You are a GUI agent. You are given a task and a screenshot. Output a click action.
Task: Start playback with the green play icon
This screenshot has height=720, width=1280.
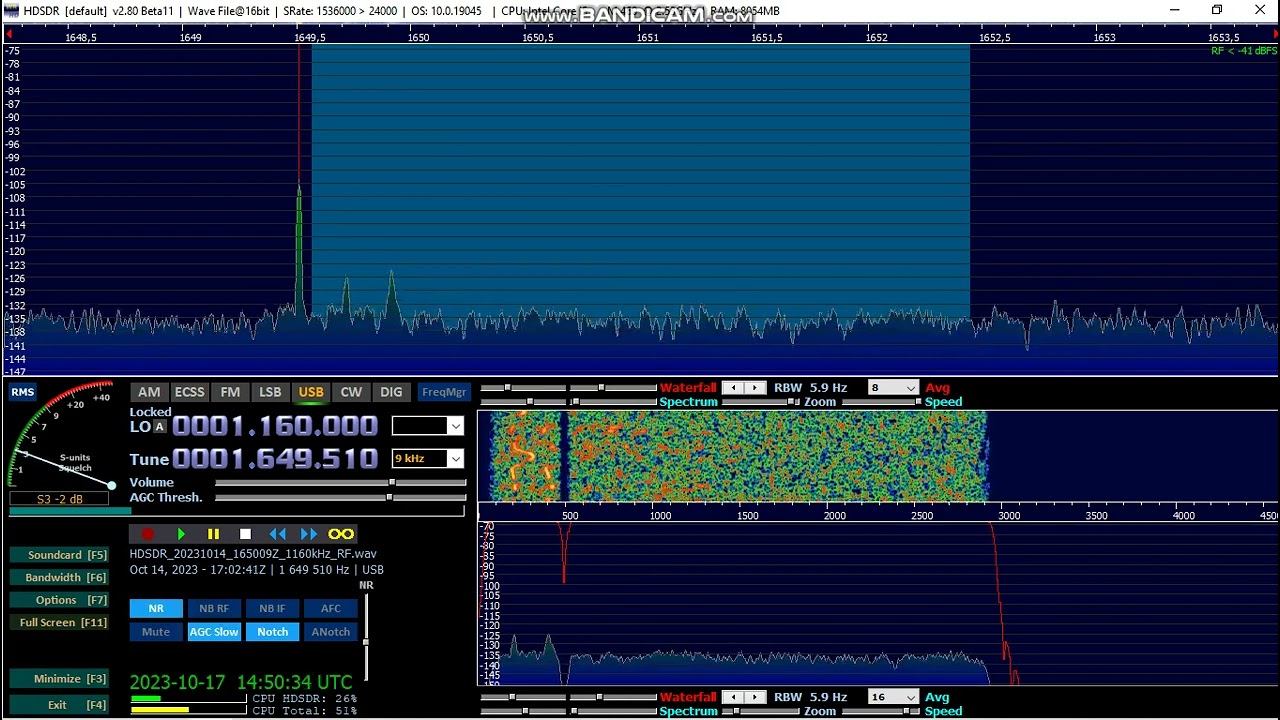tap(181, 534)
